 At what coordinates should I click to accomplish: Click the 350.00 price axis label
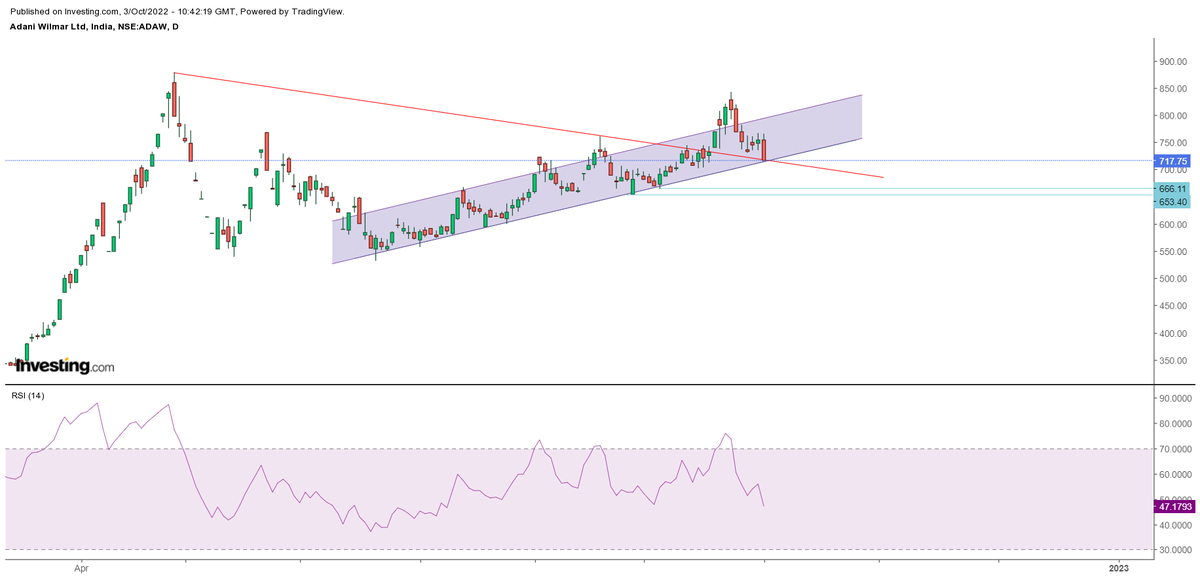point(1172,360)
